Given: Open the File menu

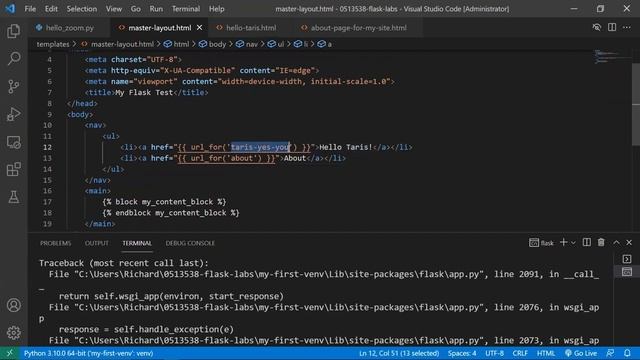Looking at the screenshot, I should [30, 9].
